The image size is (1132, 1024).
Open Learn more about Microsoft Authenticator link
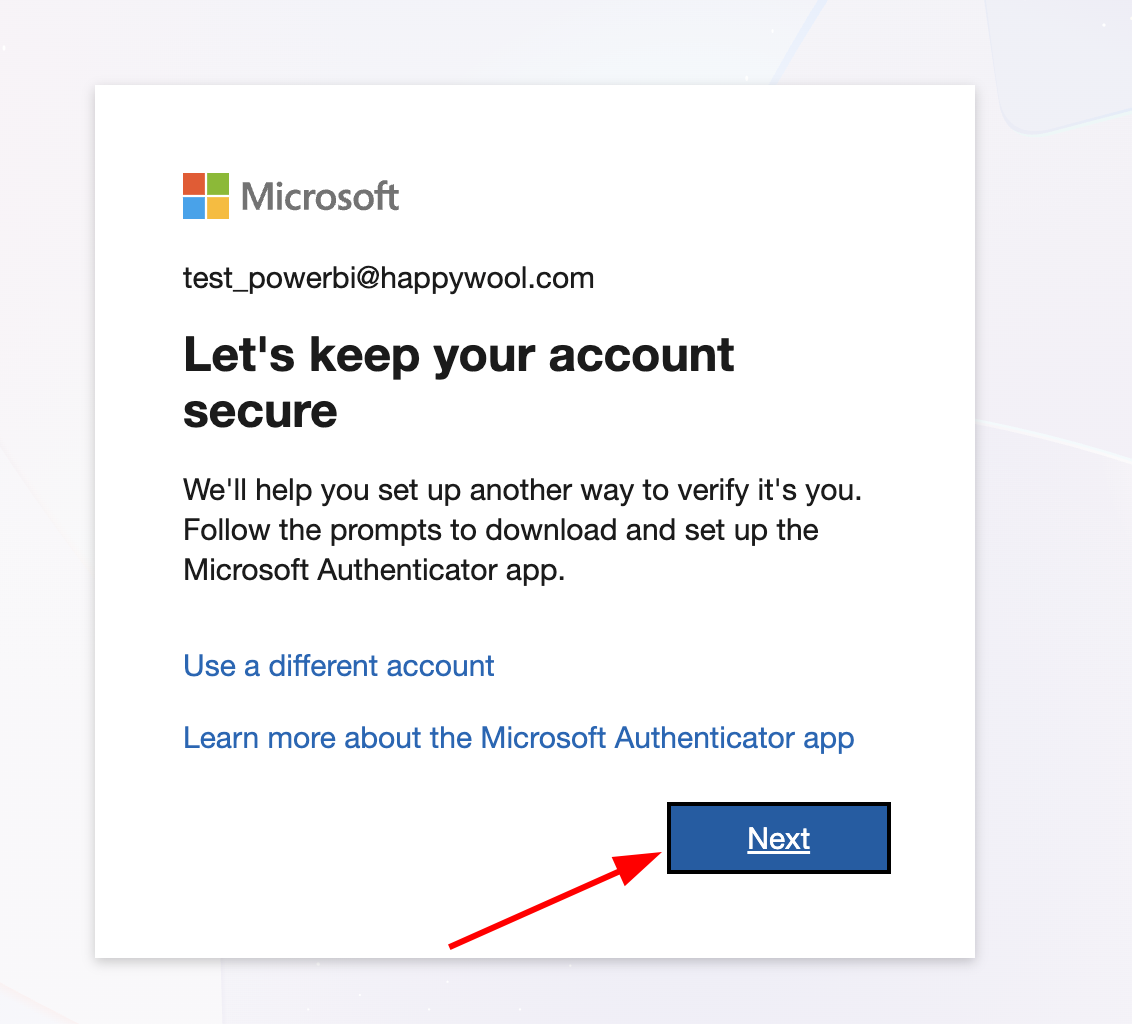[518, 738]
